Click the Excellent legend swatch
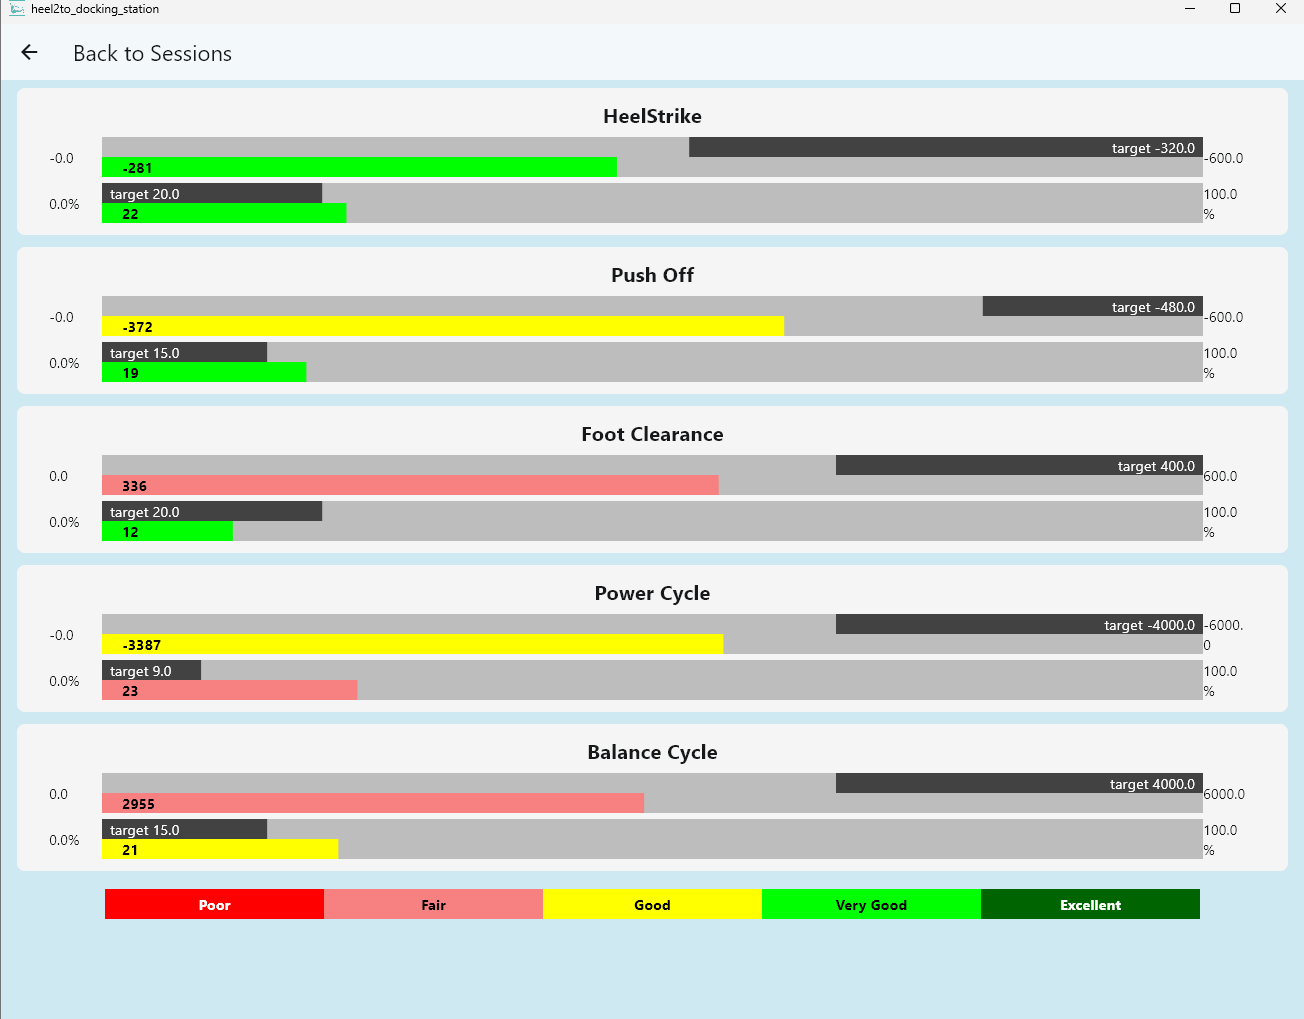Screen dimensions: 1304x1019 click(1090, 904)
